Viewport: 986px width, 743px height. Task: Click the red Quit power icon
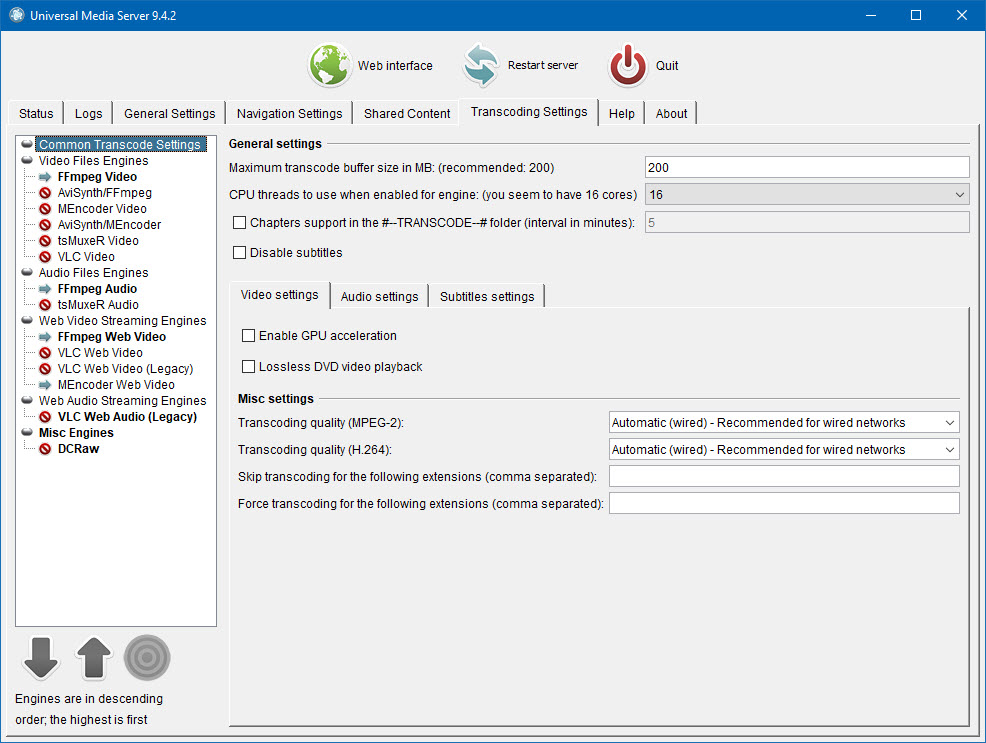628,65
